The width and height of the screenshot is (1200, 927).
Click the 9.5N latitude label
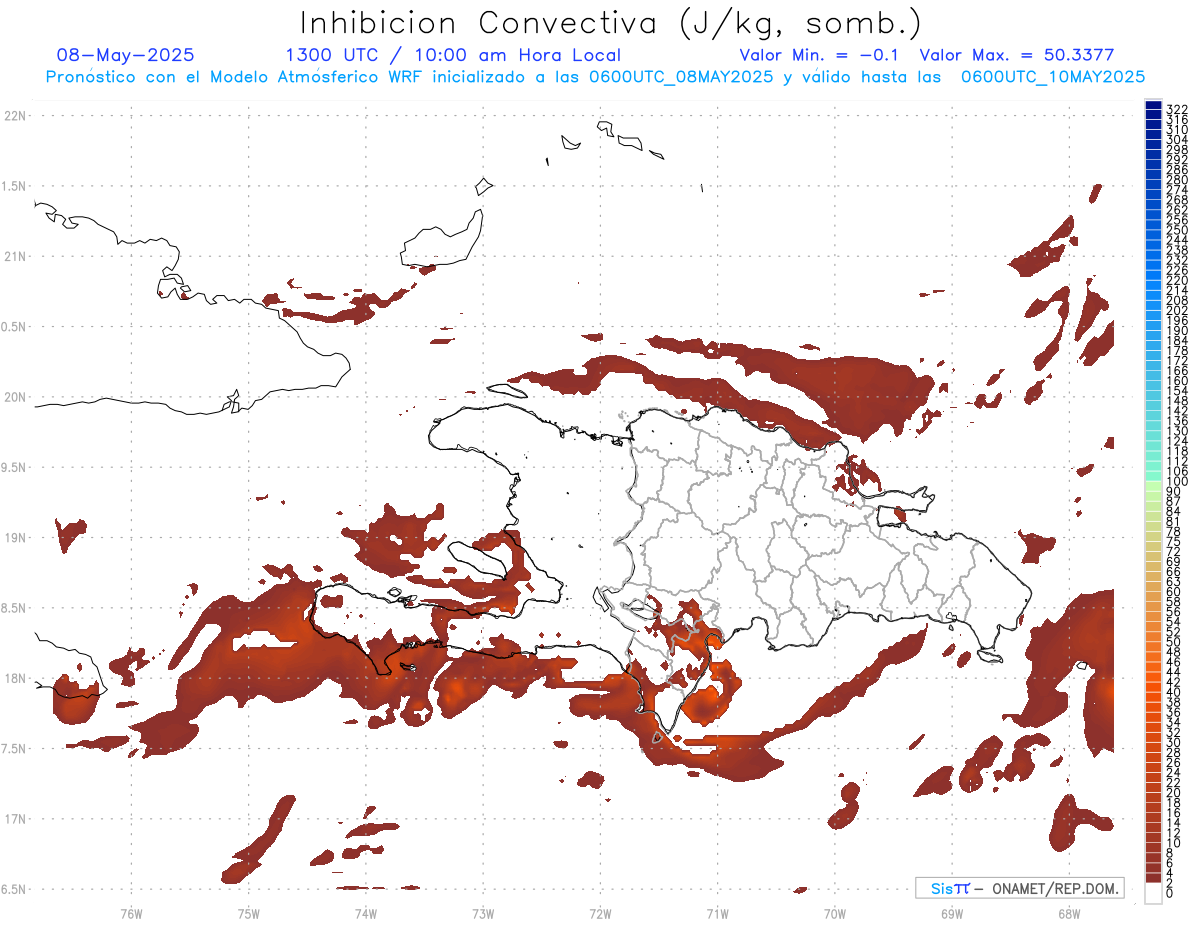(x=14, y=467)
